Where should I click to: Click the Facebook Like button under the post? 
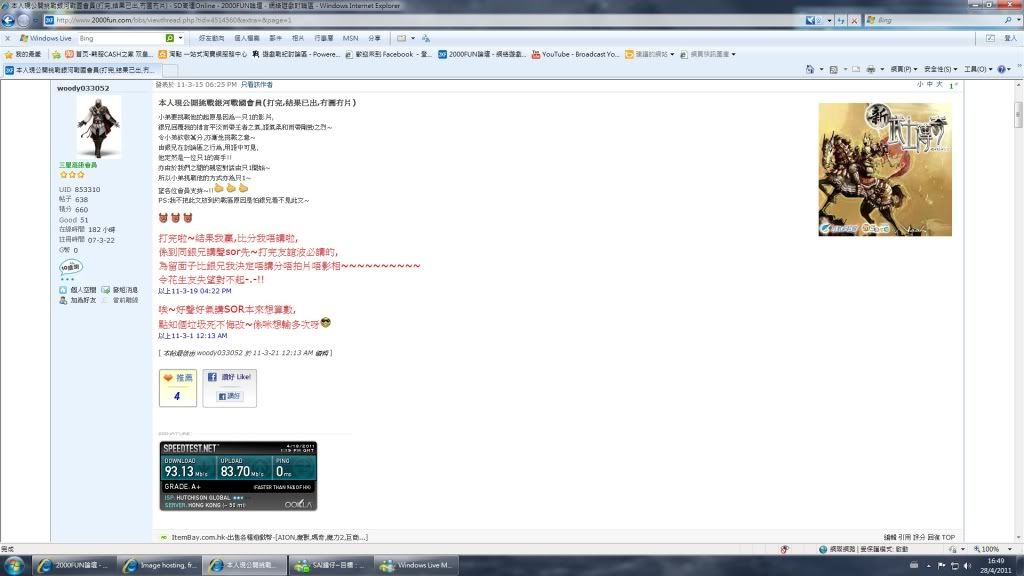[x=230, y=378]
